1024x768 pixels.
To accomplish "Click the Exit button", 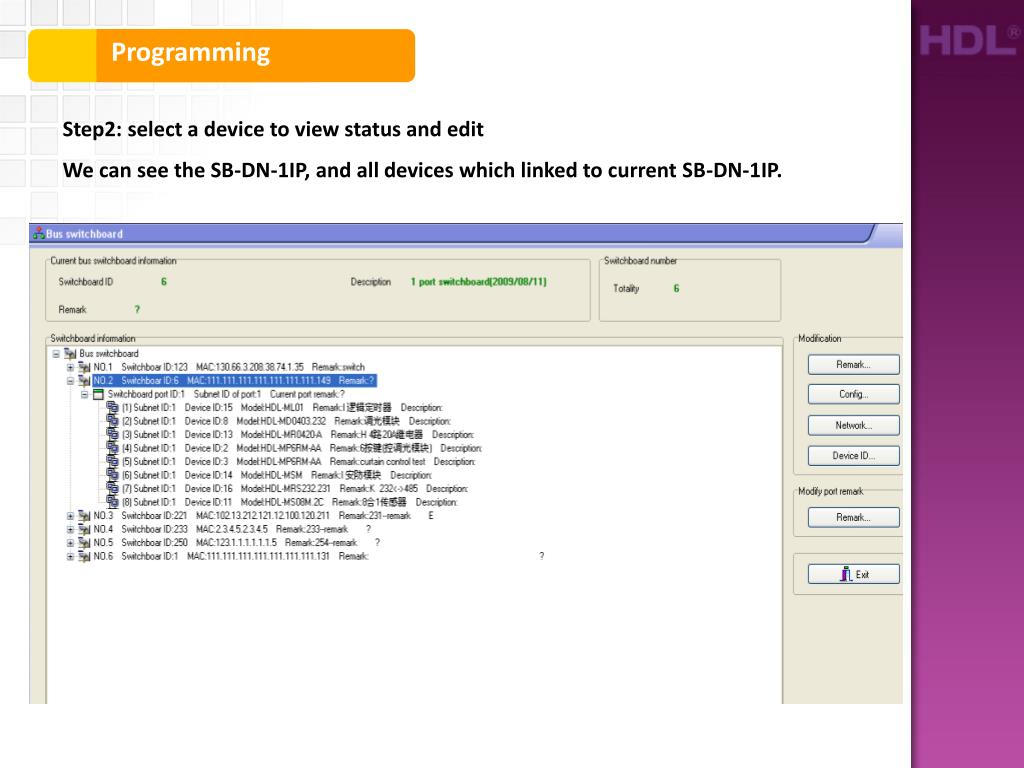I will [854, 574].
